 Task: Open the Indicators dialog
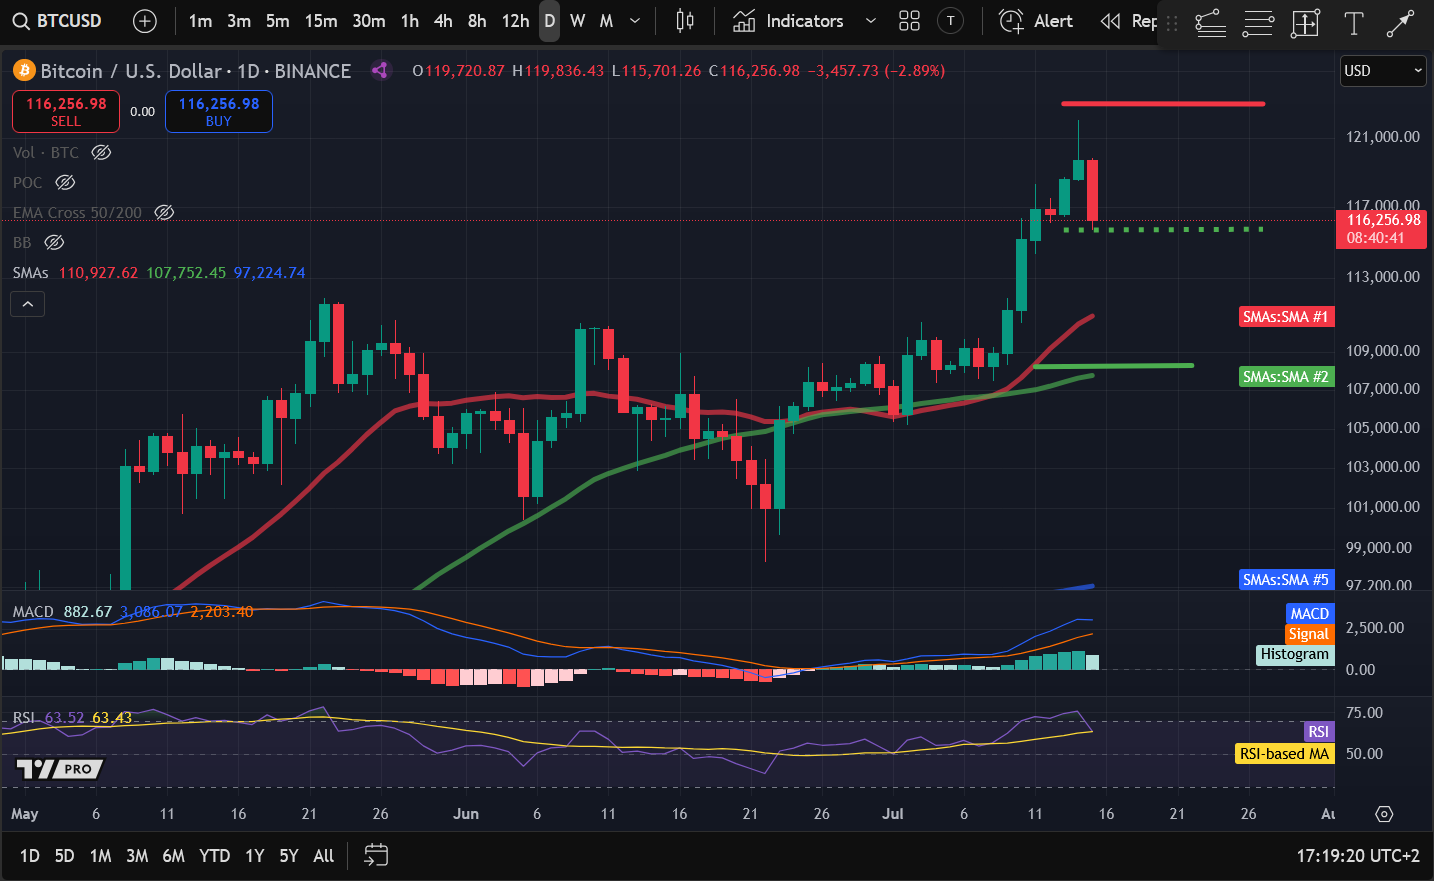click(x=788, y=21)
